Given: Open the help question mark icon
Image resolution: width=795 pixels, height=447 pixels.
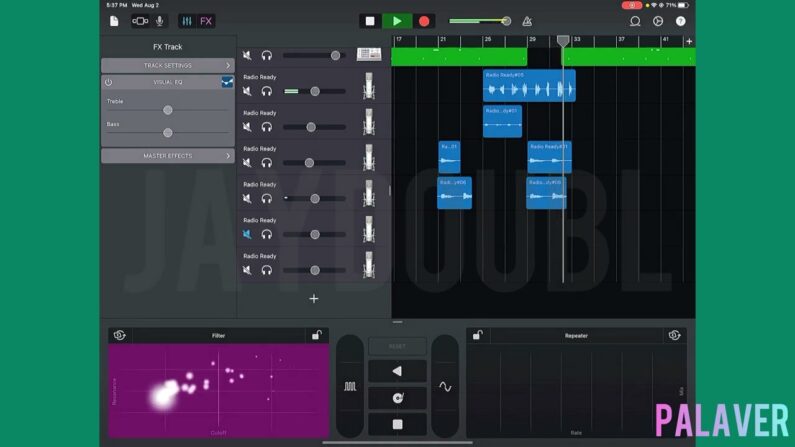Looking at the screenshot, I should [x=681, y=21].
